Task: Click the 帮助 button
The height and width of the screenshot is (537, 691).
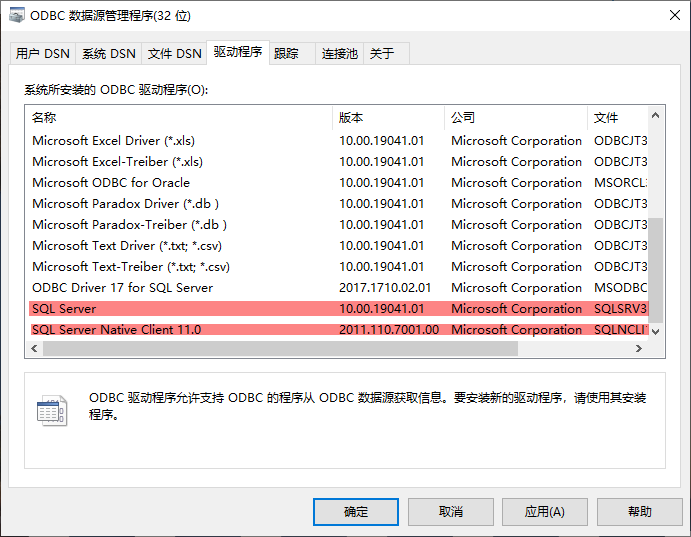Action: pos(639,512)
